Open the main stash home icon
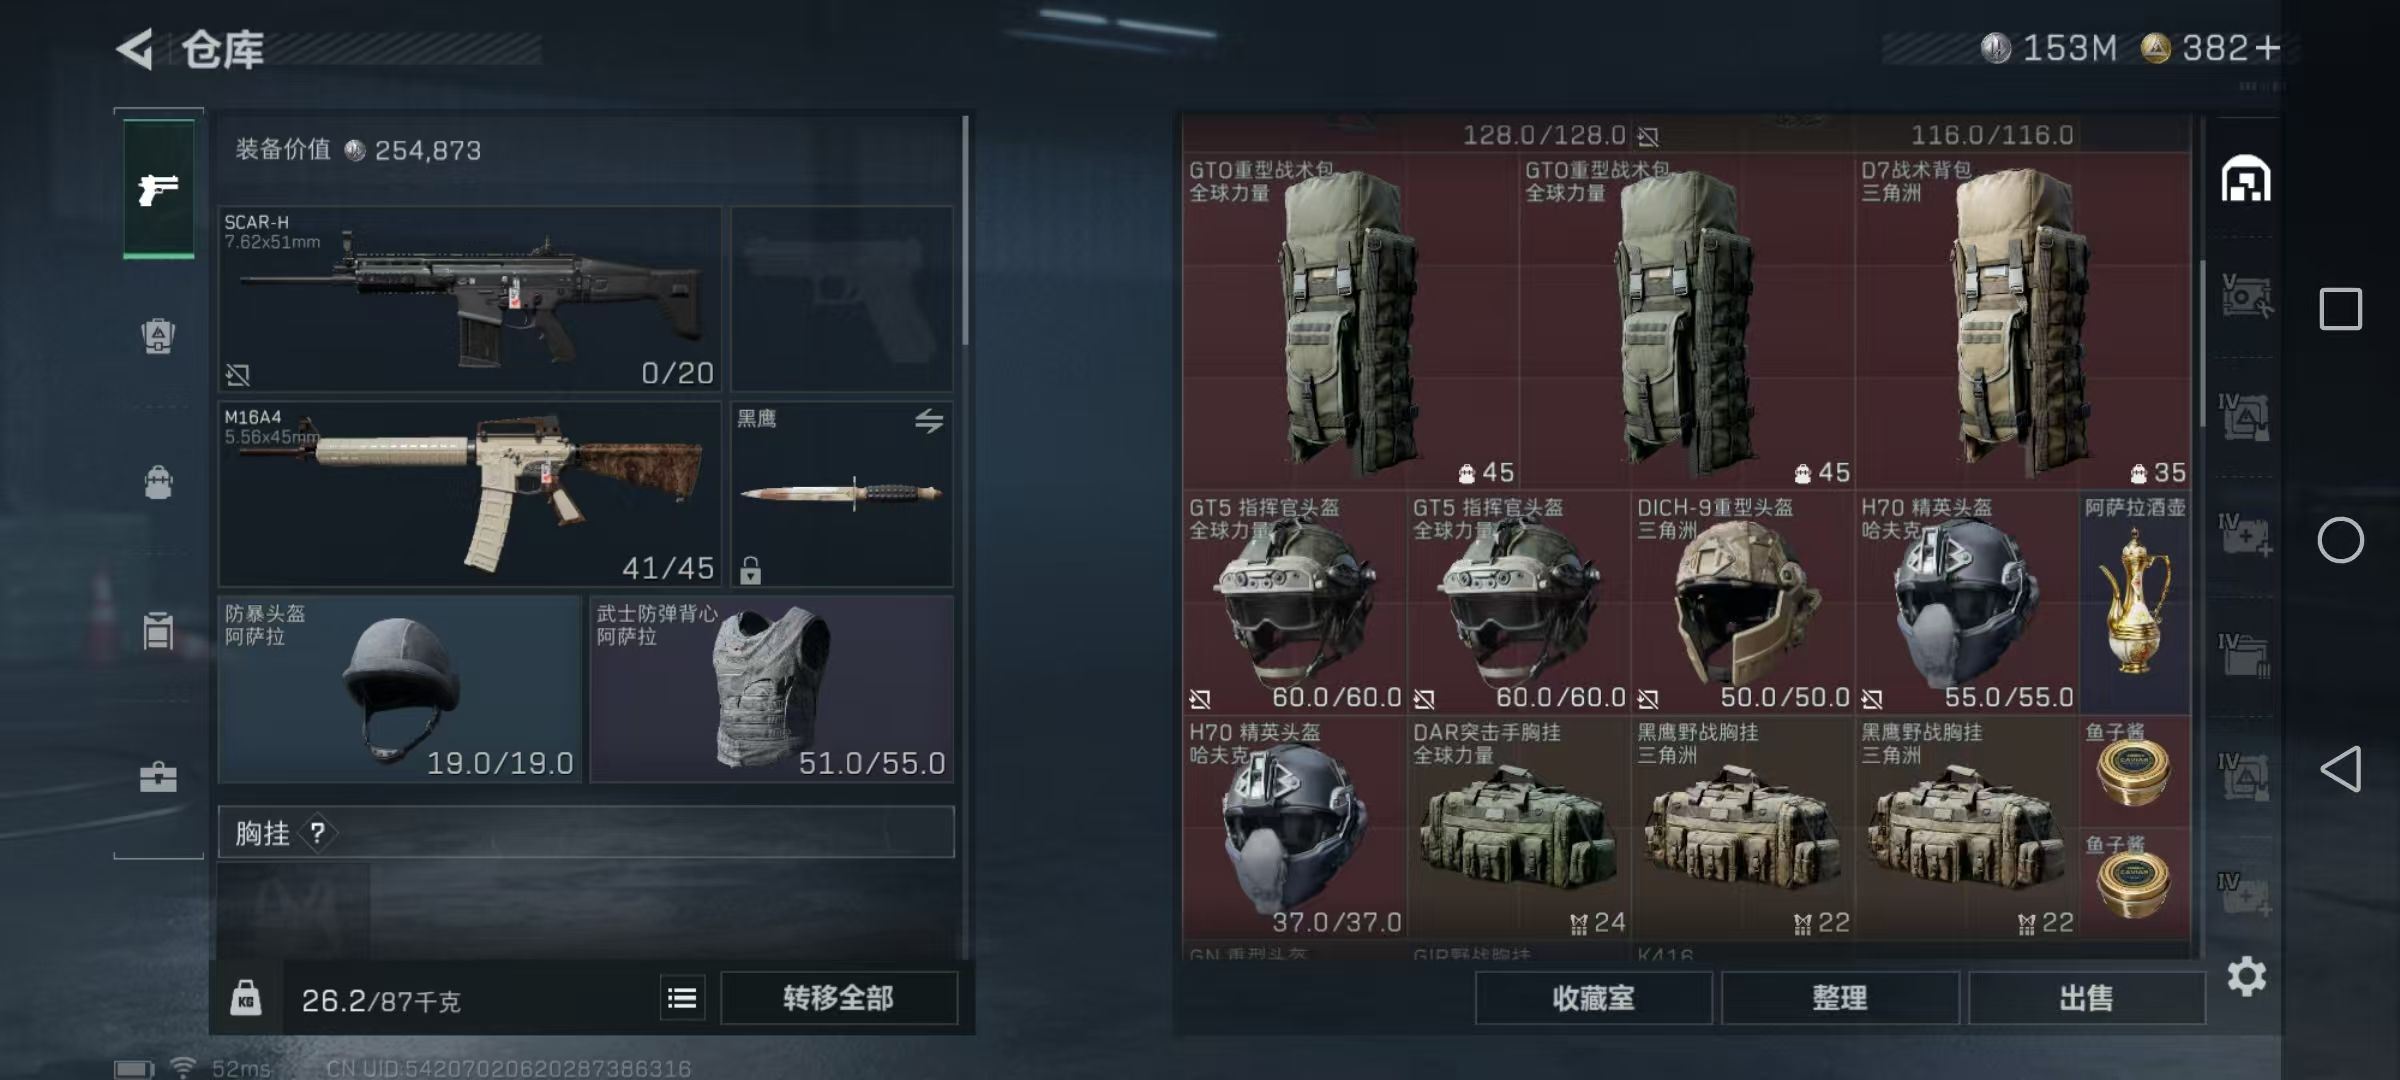Image resolution: width=2400 pixels, height=1080 pixels. coord(2246,179)
